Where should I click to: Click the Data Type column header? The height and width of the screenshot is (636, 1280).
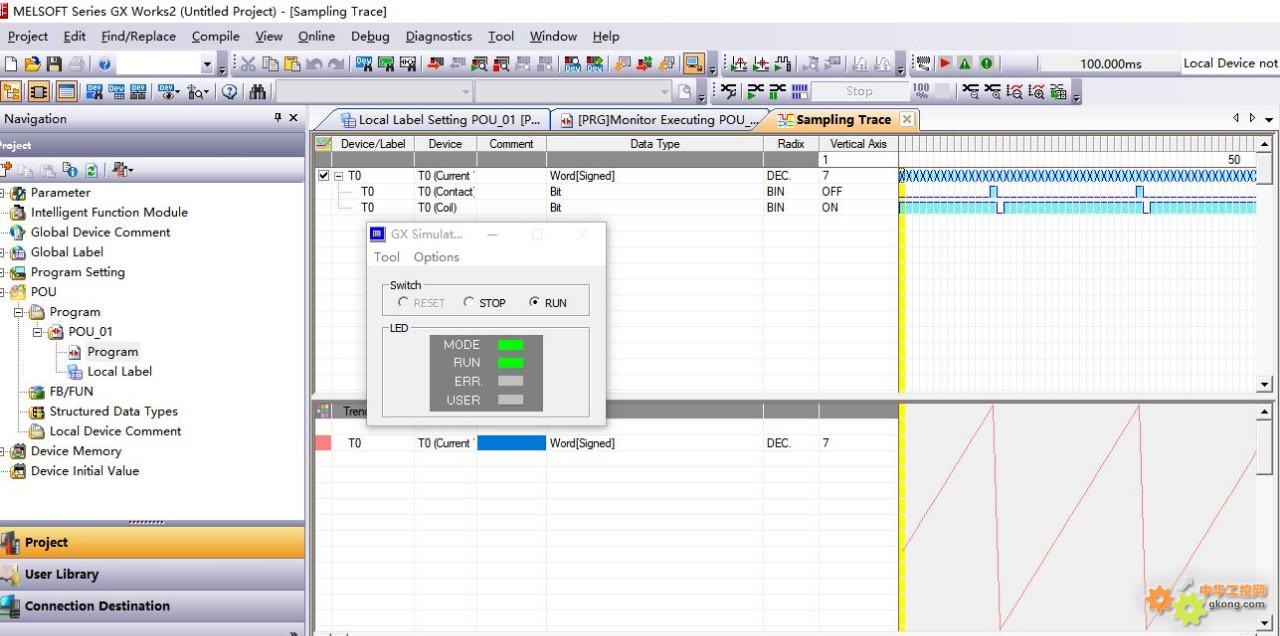click(x=654, y=144)
